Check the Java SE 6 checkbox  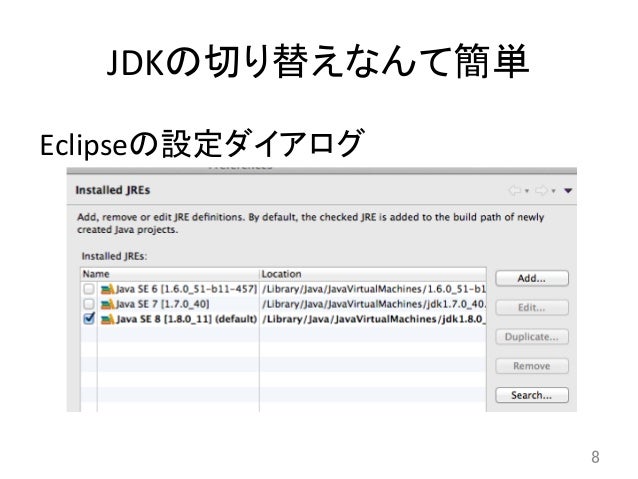(89, 289)
